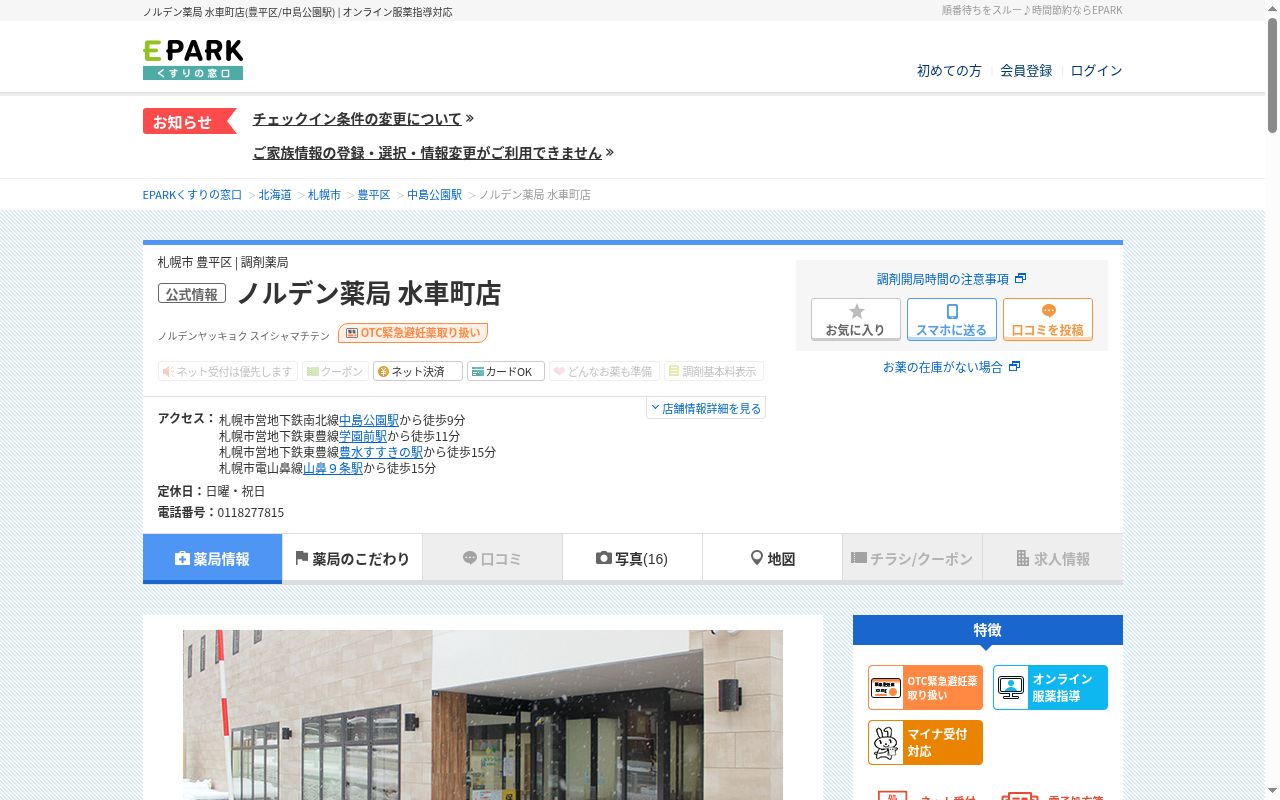Image resolution: width=1280 pixels, height=800 pixels.
Task: Click ログイン link
Action: tap(1096, 71)
